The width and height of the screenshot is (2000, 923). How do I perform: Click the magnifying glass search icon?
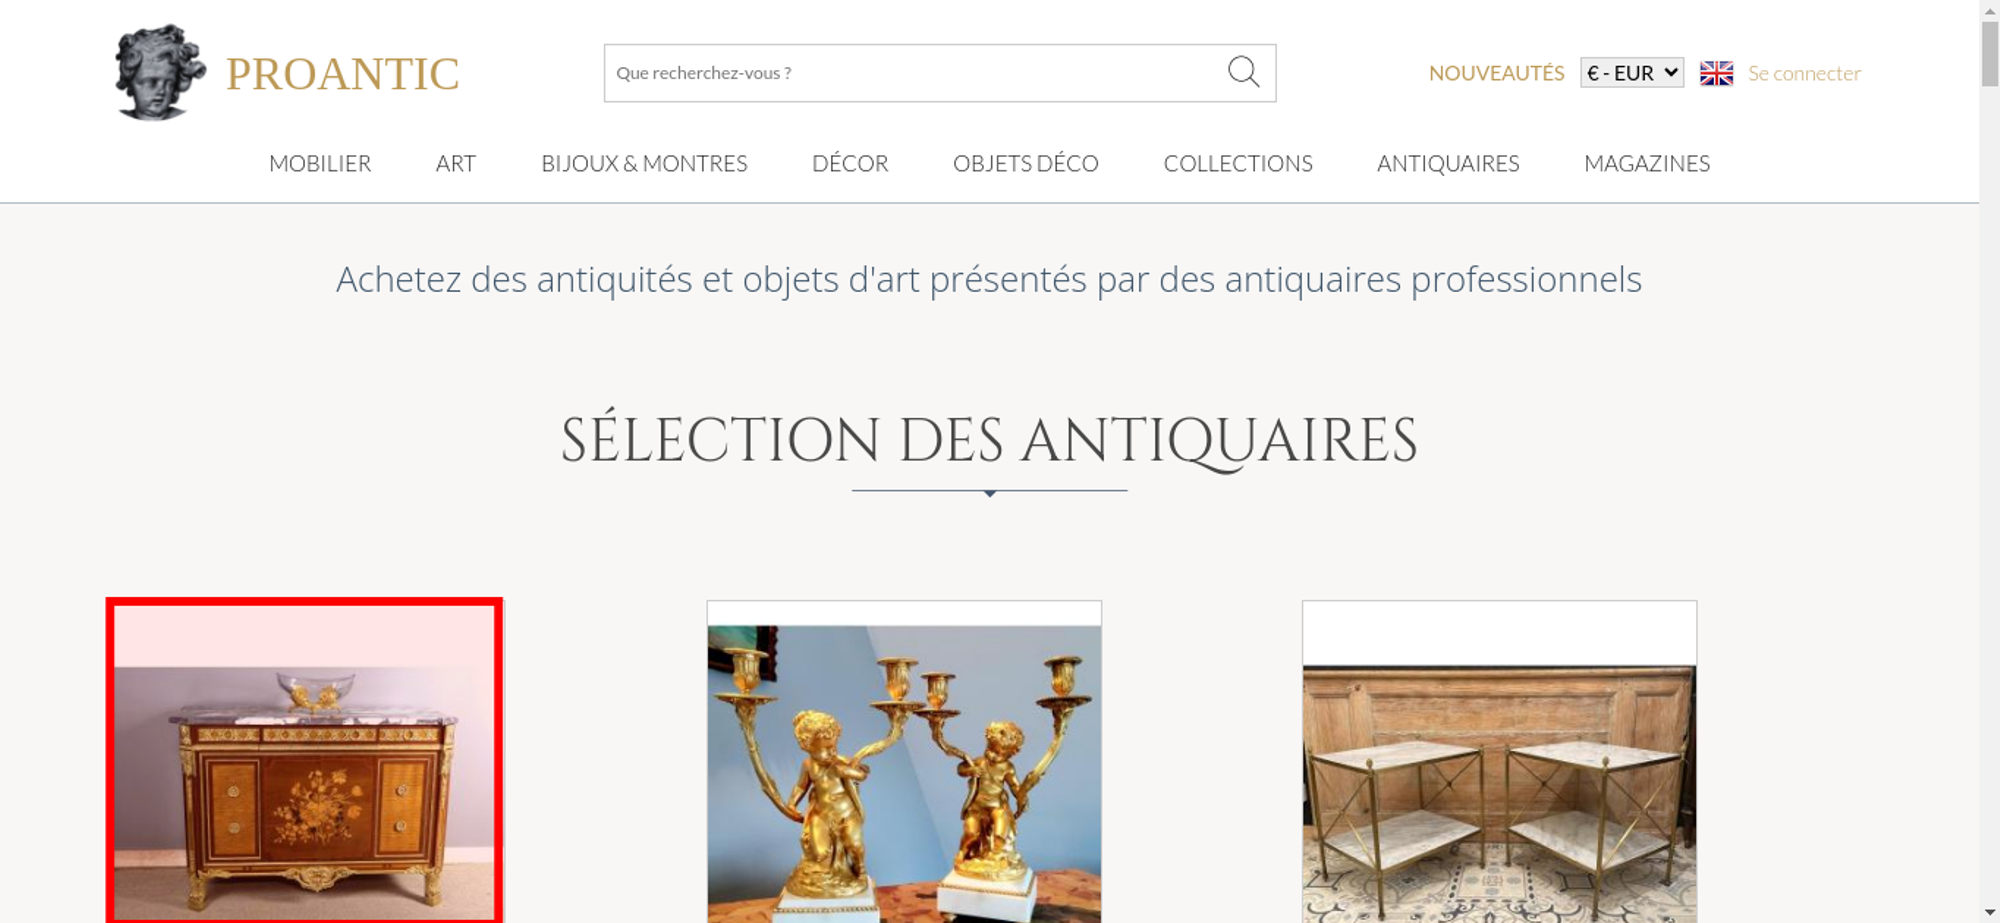(x=1243, y=72)
